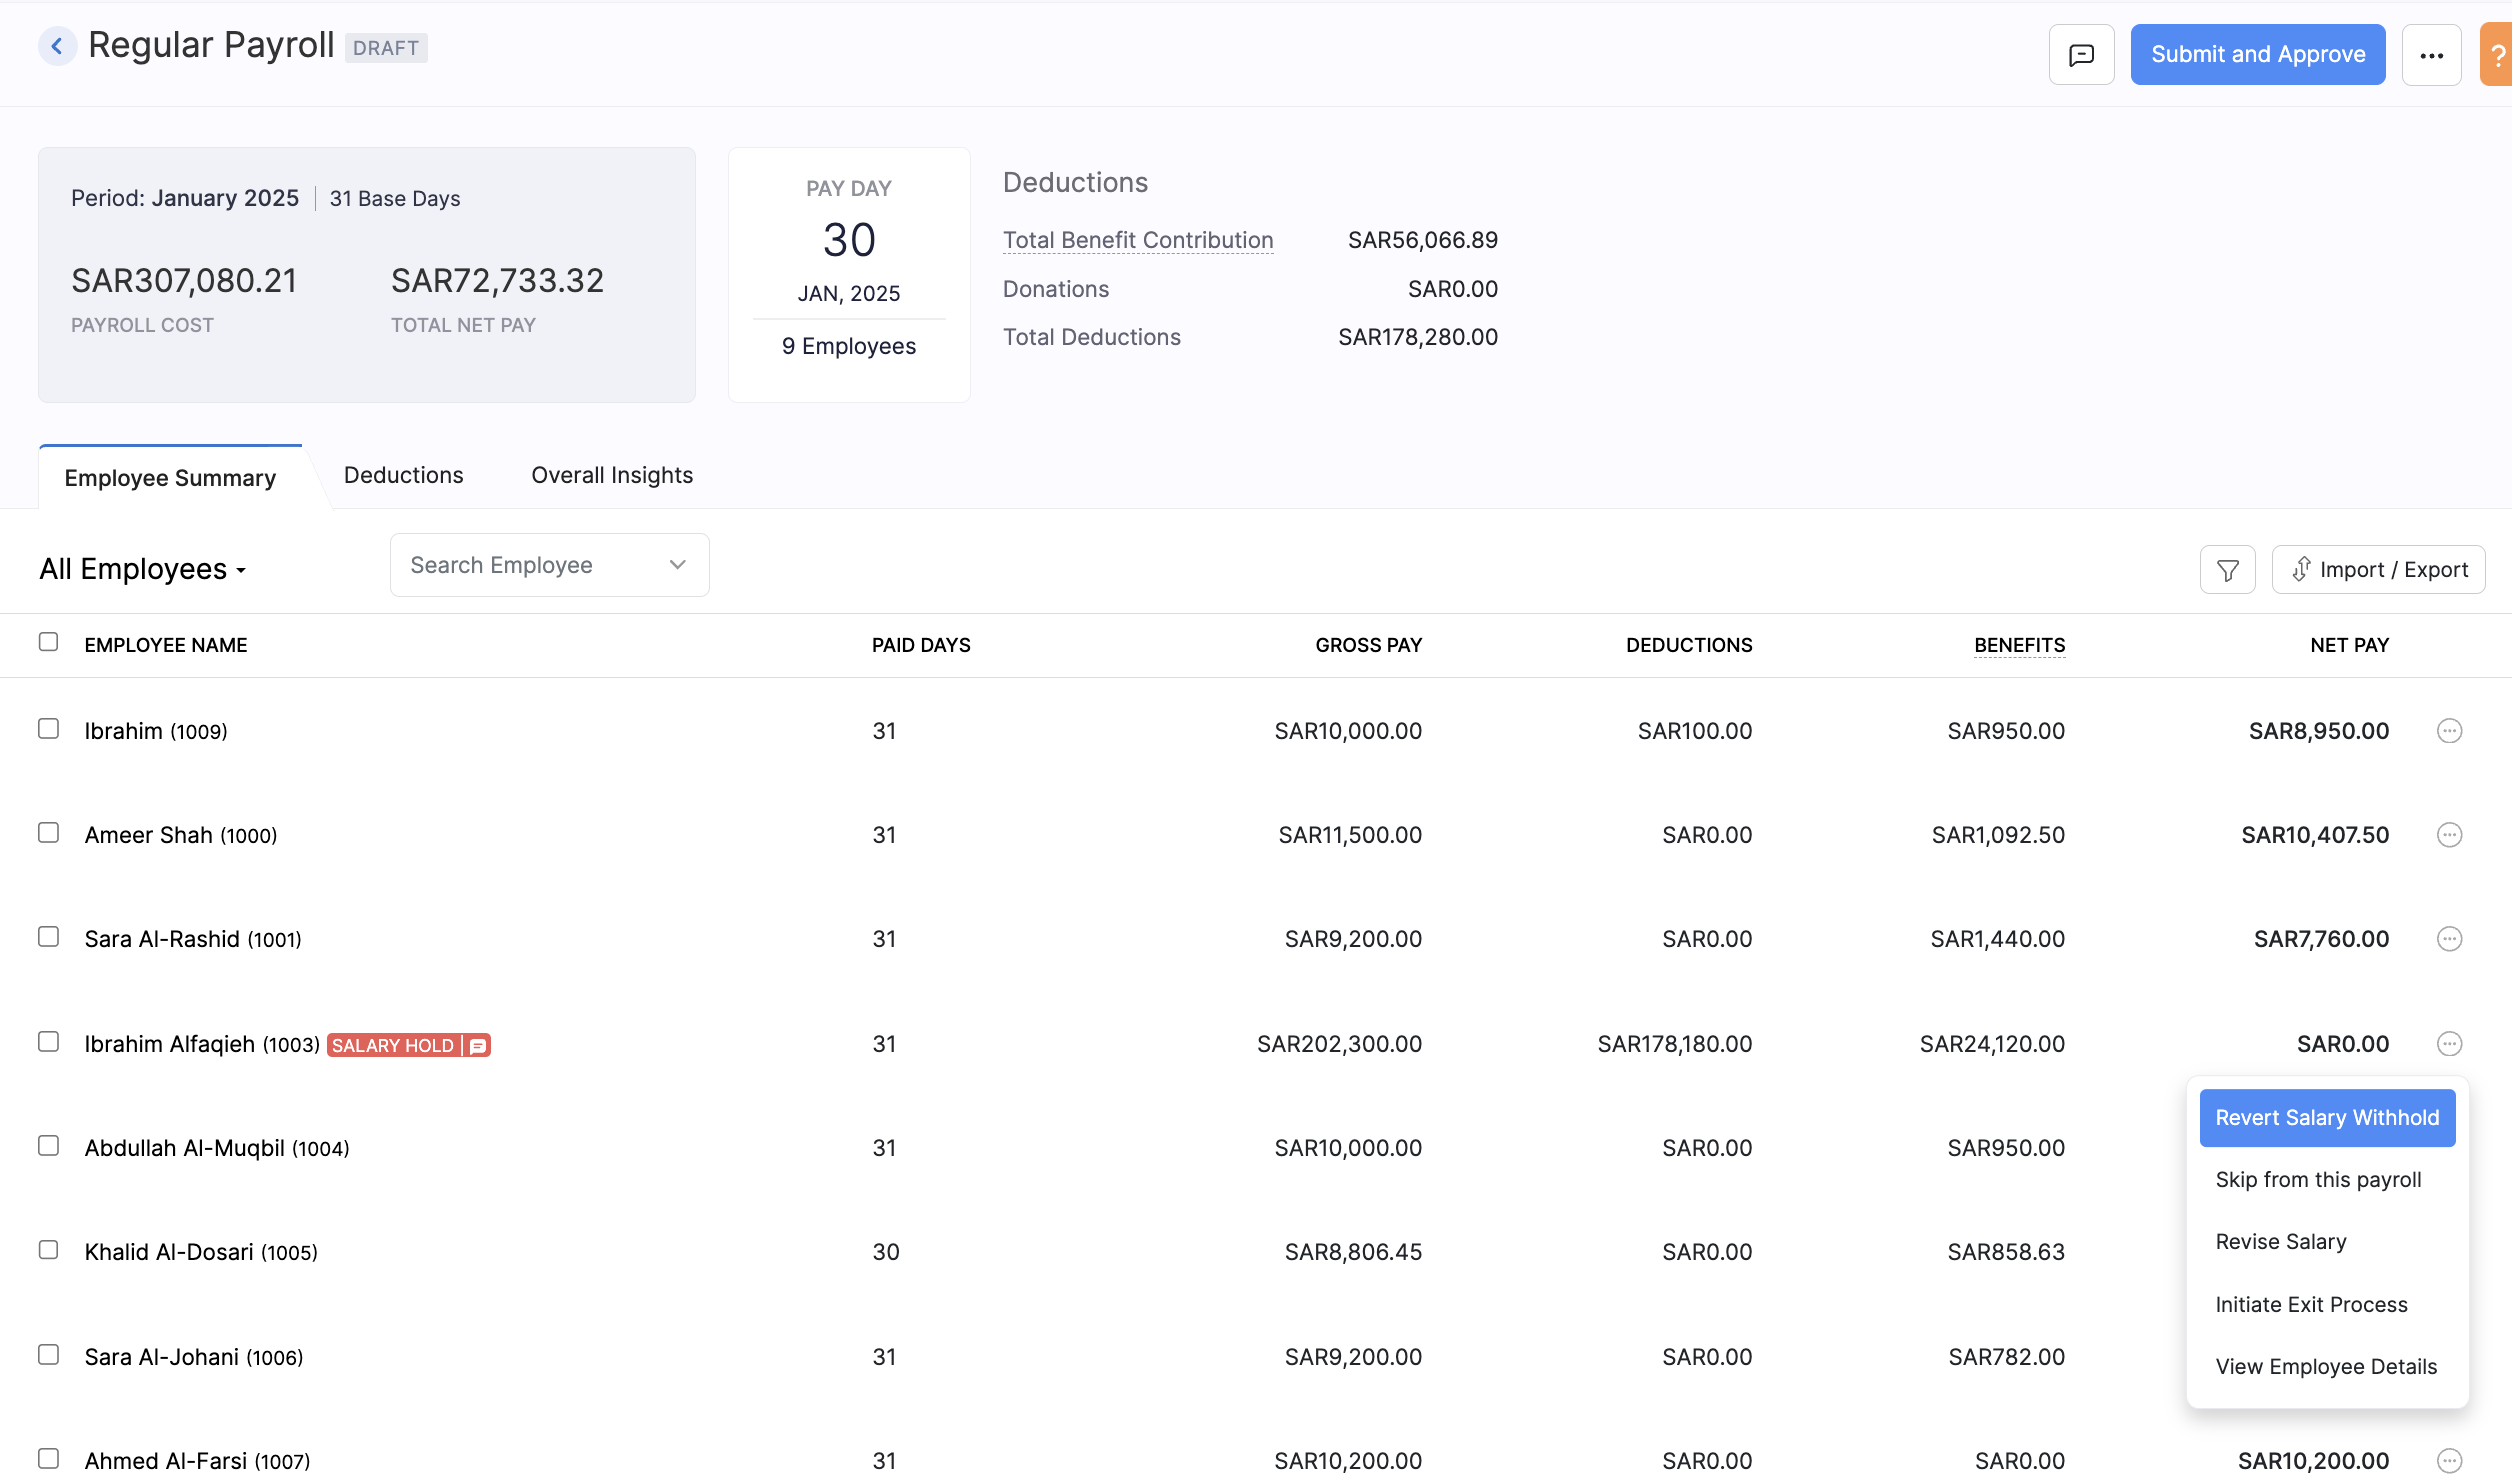Open the comment icon on the Salary Hold badge
This screenshot has width=2512, height=1484.
point(477,1045)
